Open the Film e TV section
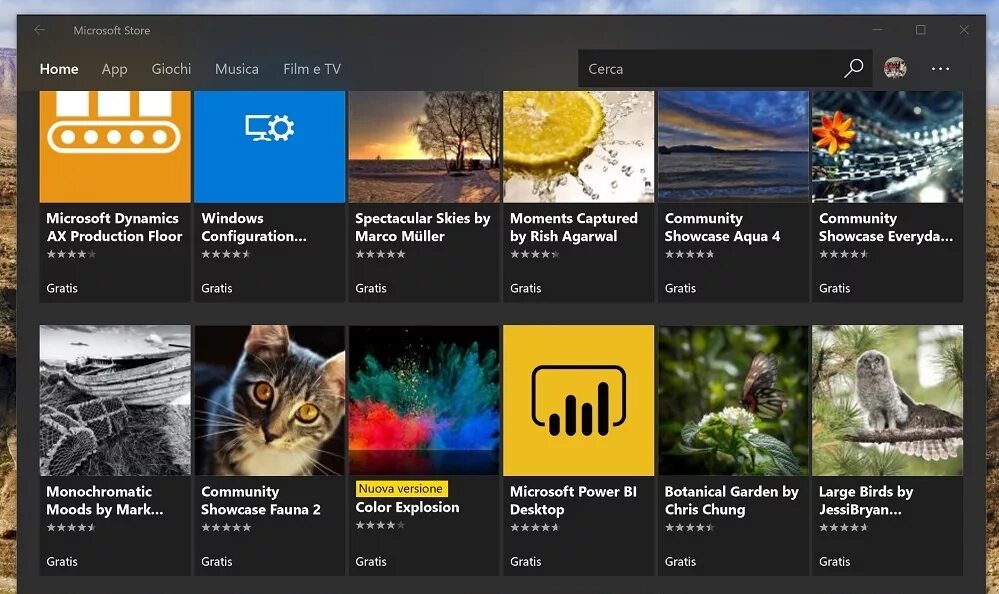The image size is (999, 594). point(311,69)
